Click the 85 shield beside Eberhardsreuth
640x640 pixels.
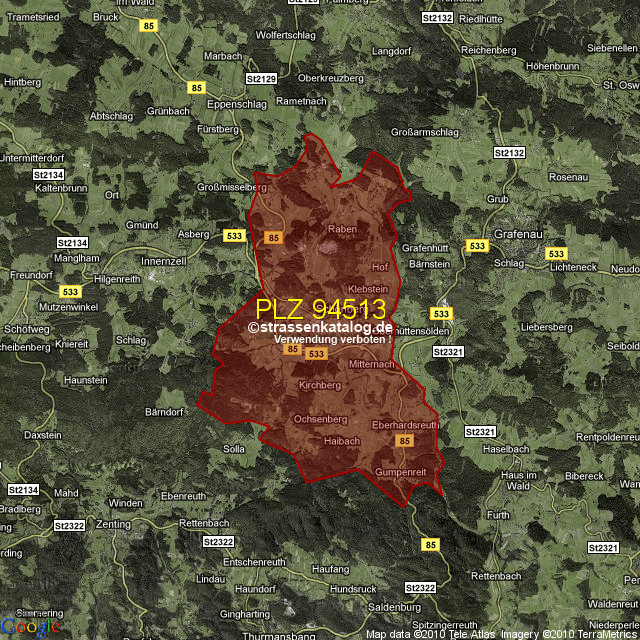(405, 440)
